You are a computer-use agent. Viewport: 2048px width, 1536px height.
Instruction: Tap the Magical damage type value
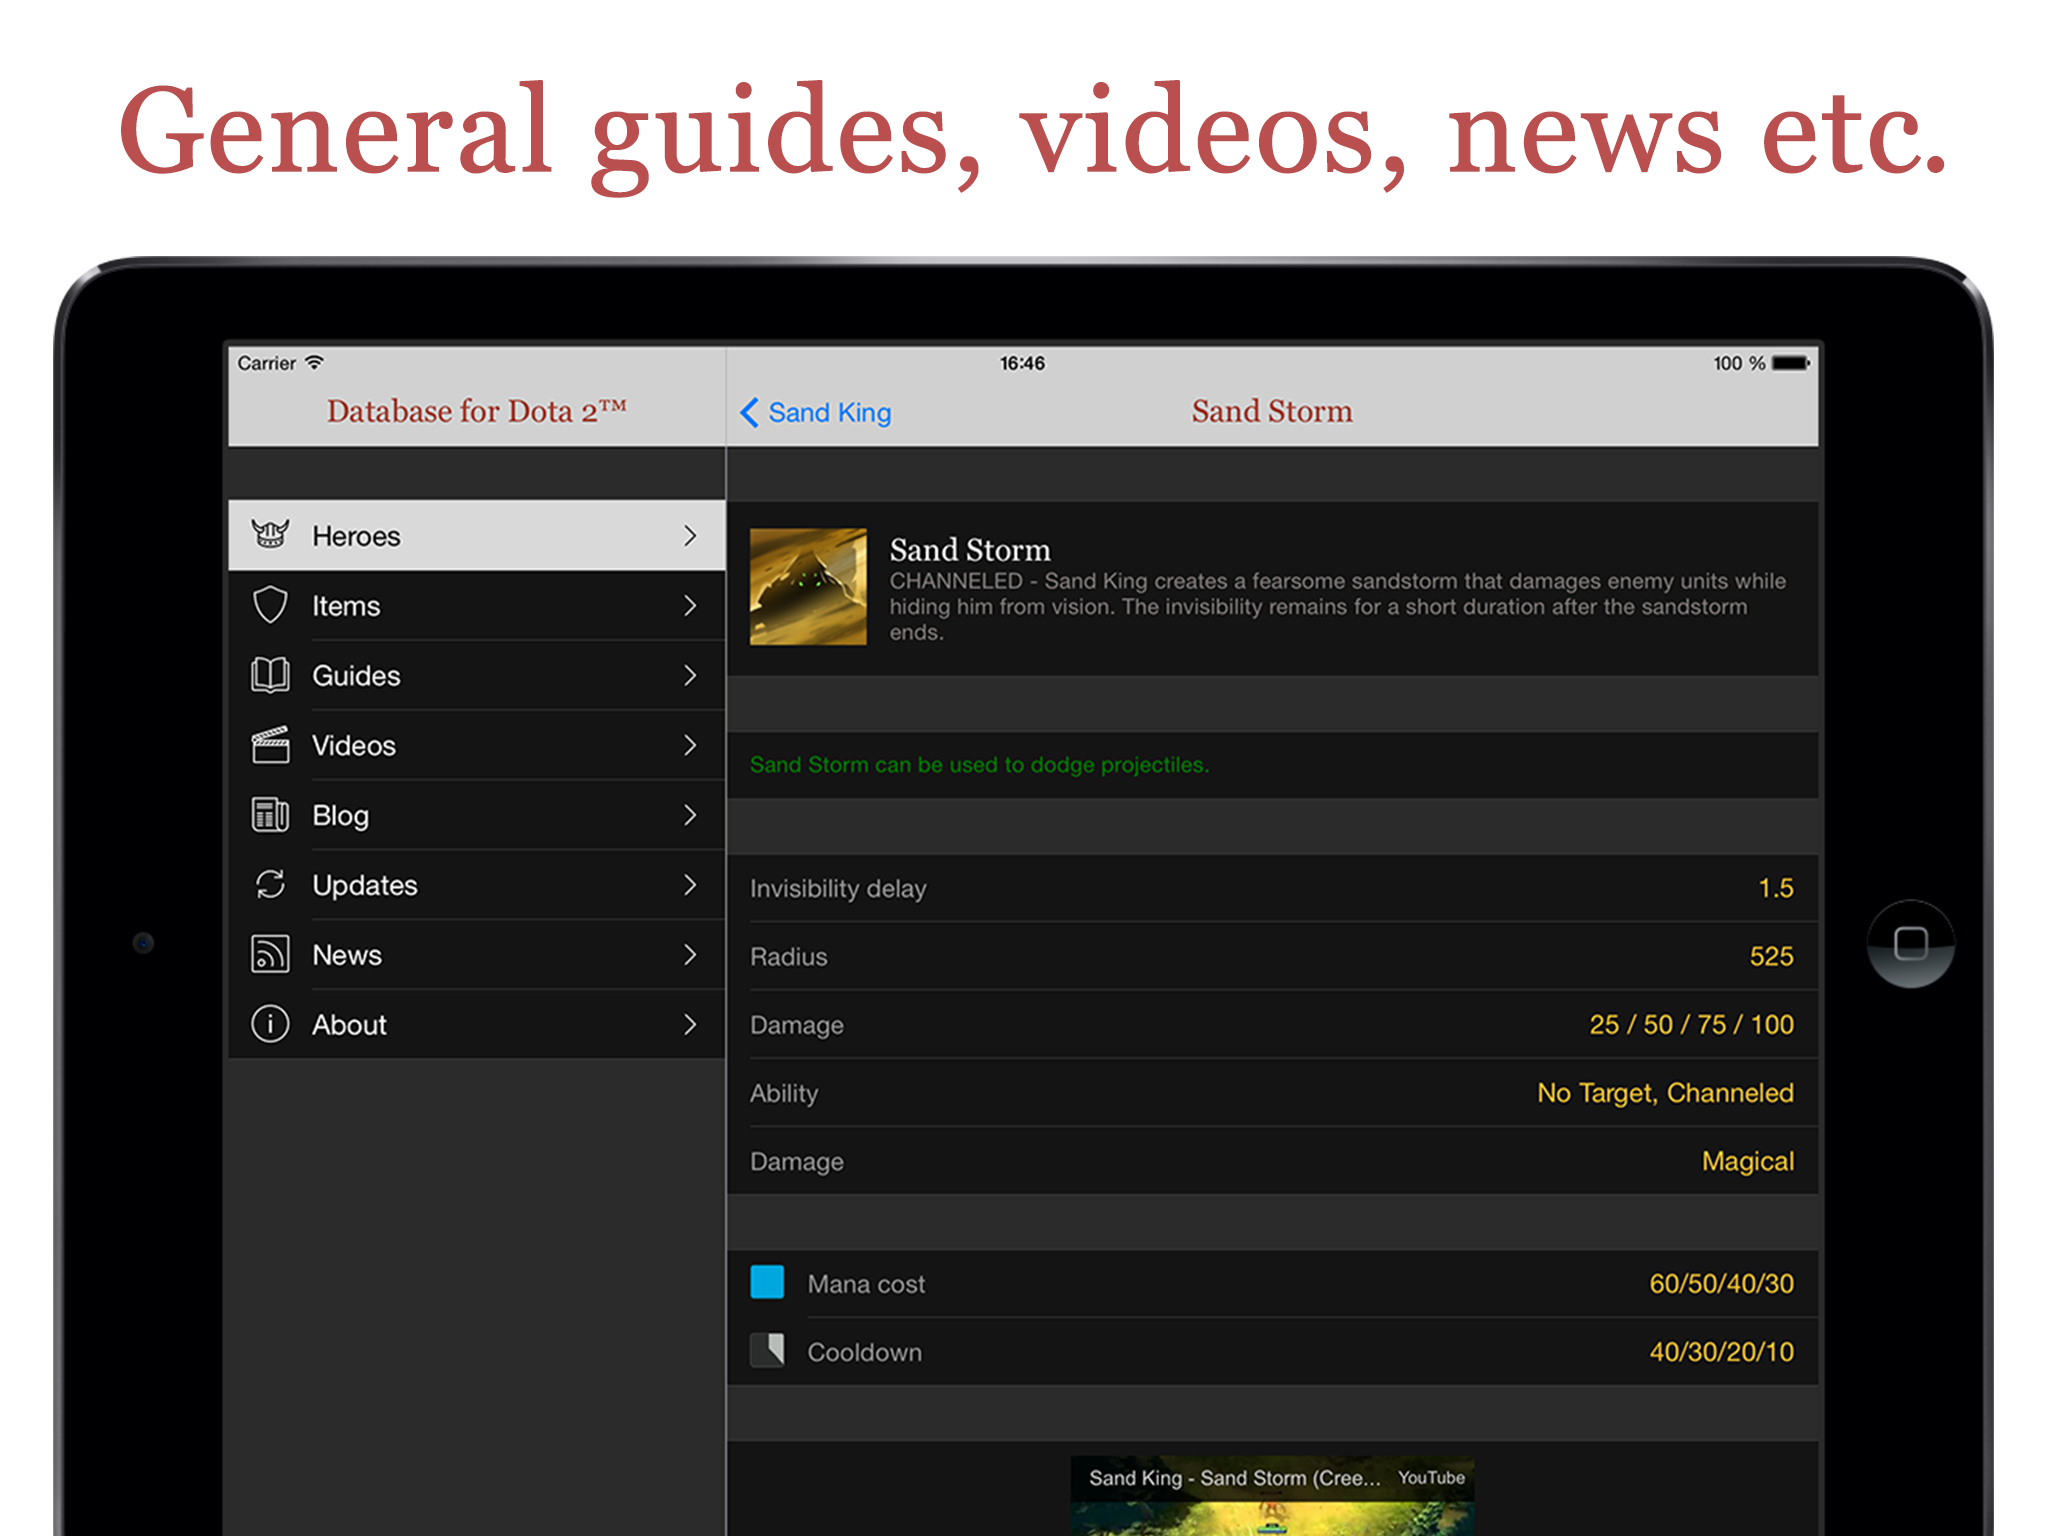tap(1748, 1161)
